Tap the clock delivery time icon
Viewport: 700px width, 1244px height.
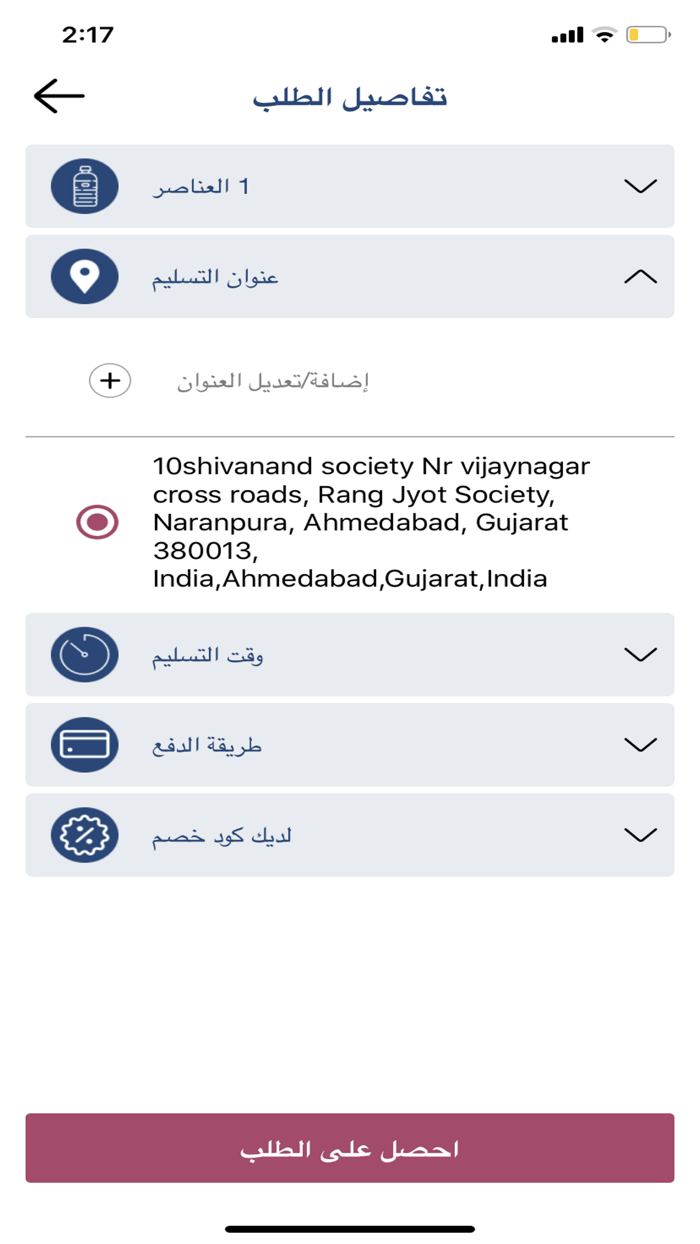pyautogui.click(x=85, y=655)
